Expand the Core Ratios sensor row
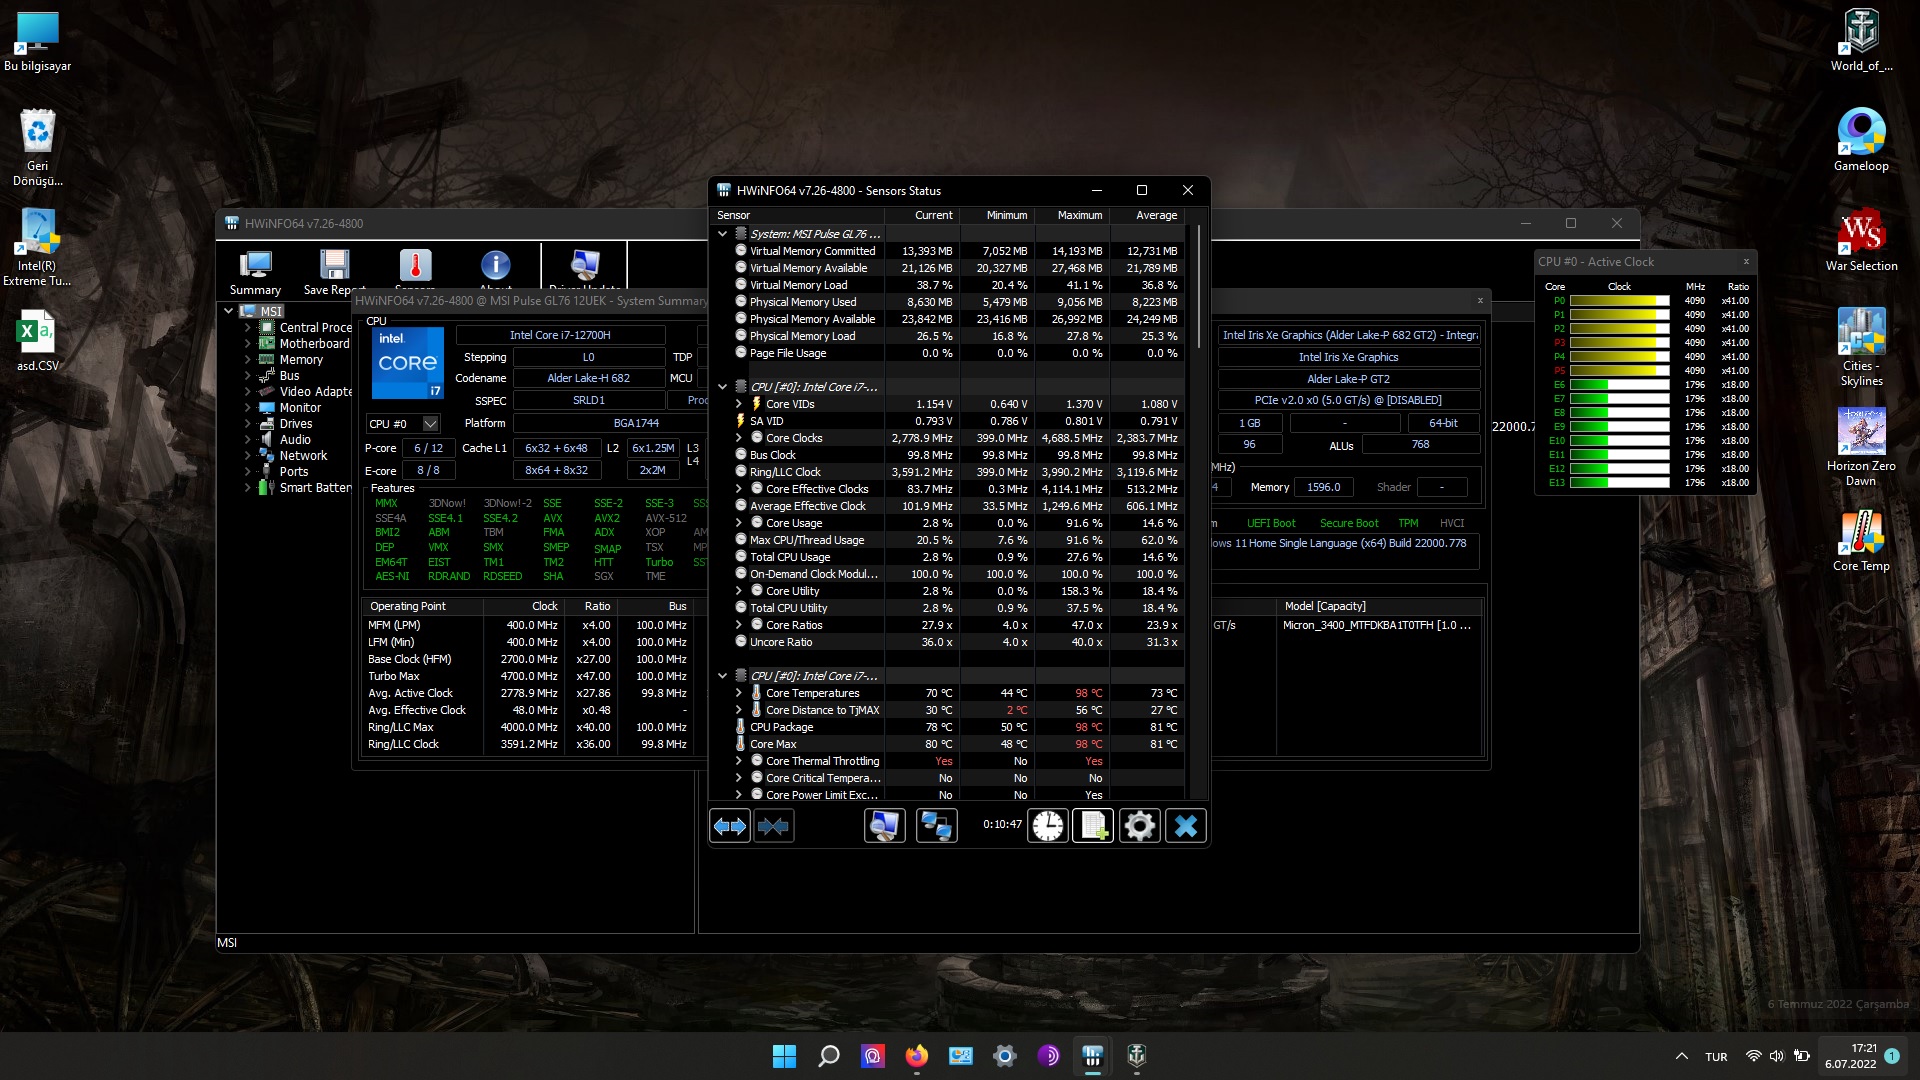Image resolution: width=1920 pixels, height=1080 pixels. [738, 625]
